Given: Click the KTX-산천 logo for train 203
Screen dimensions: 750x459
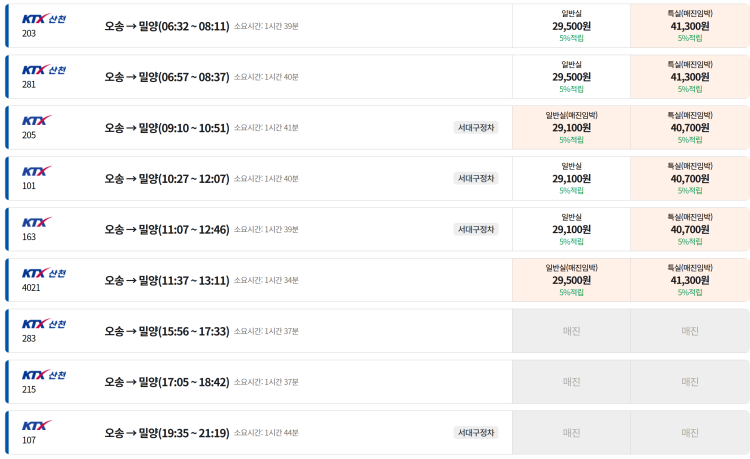Looking at the screenshot, I should (x=44, y=19).
